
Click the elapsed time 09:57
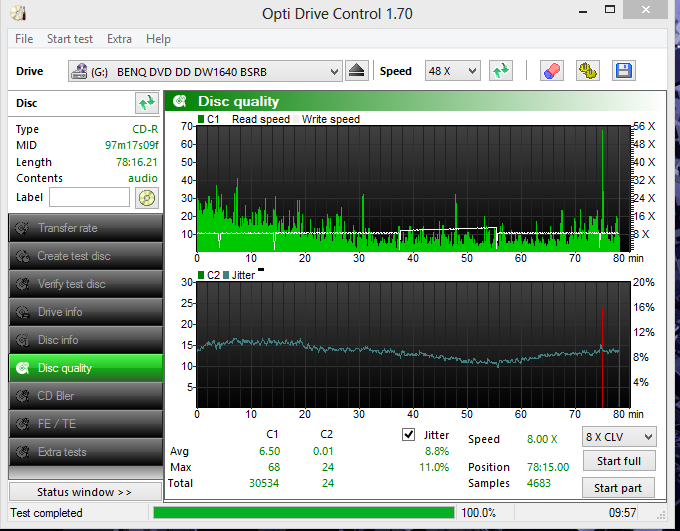[622, 513]
